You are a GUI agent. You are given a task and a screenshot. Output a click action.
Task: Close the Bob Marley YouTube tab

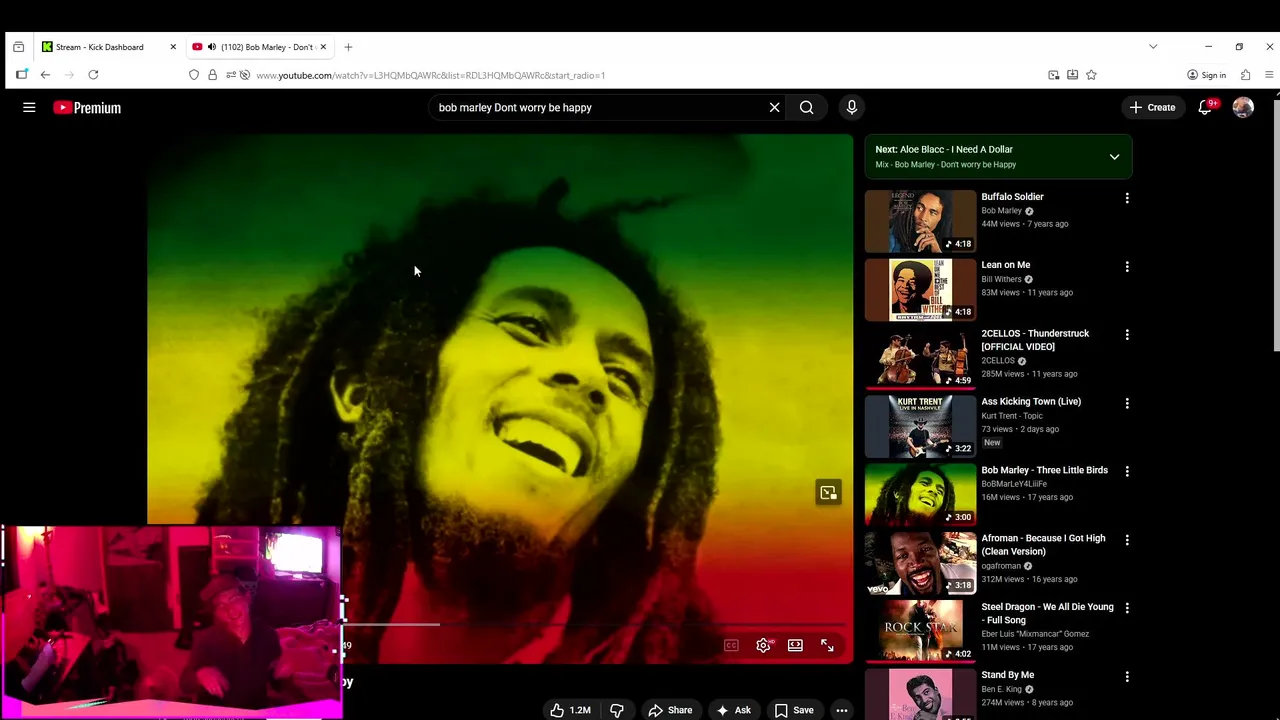(322, 47)
